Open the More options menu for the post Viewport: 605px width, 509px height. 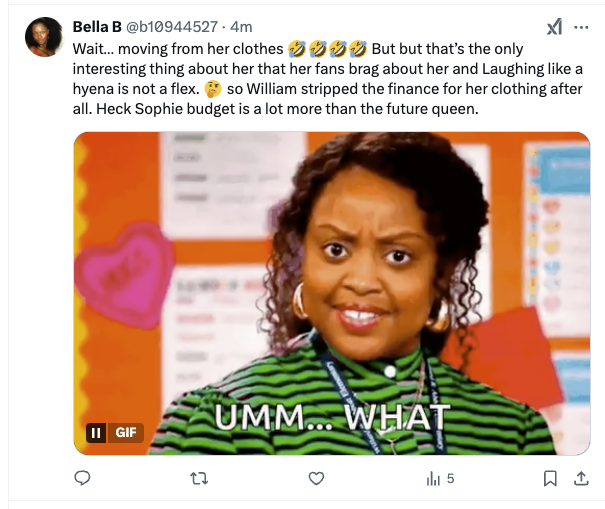tap(581, 27)
